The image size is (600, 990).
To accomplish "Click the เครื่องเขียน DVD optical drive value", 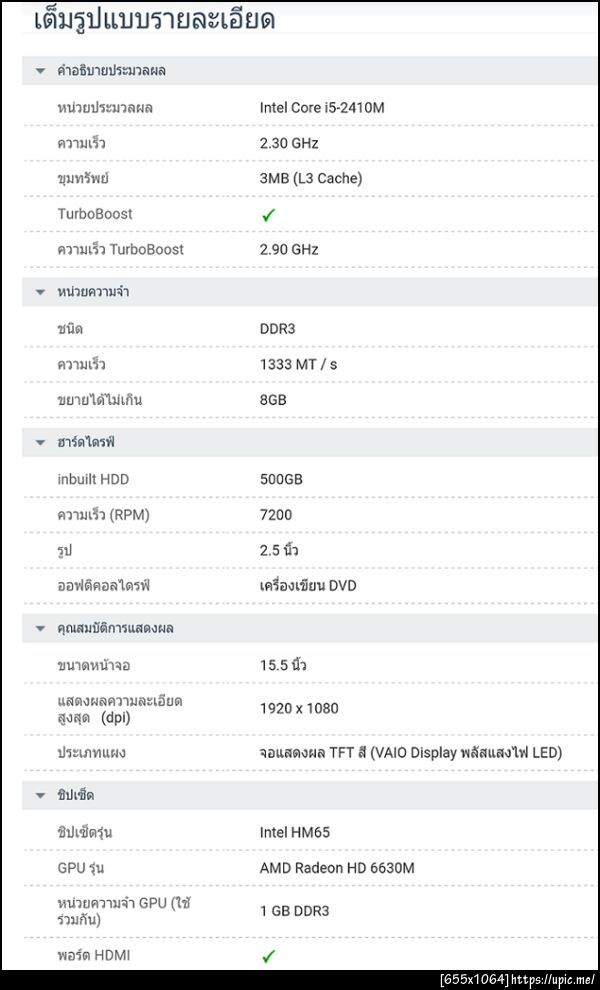I will point(308,585).
